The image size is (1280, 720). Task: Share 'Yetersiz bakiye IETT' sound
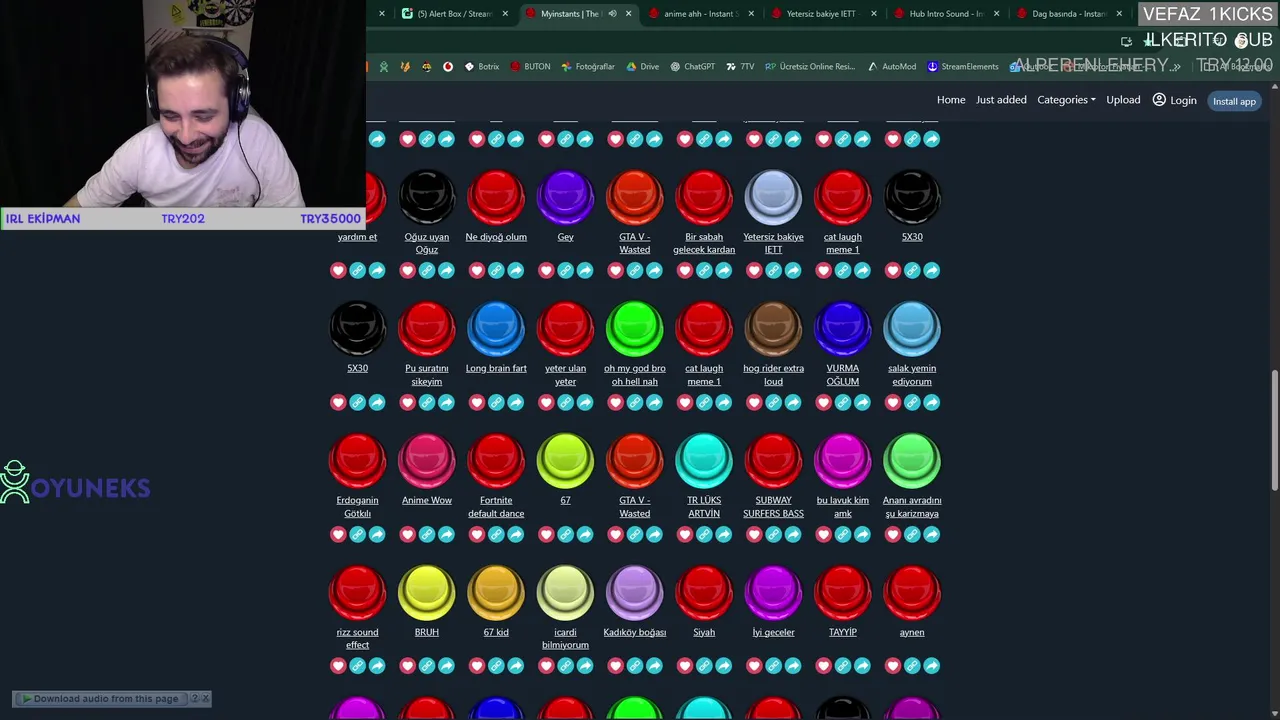pos(793,270)
